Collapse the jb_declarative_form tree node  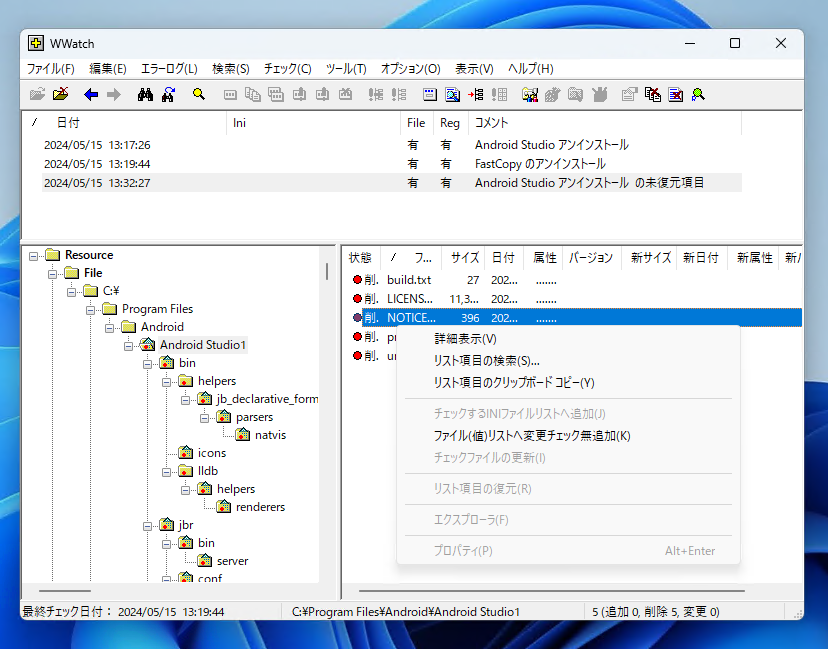(185, 400)
